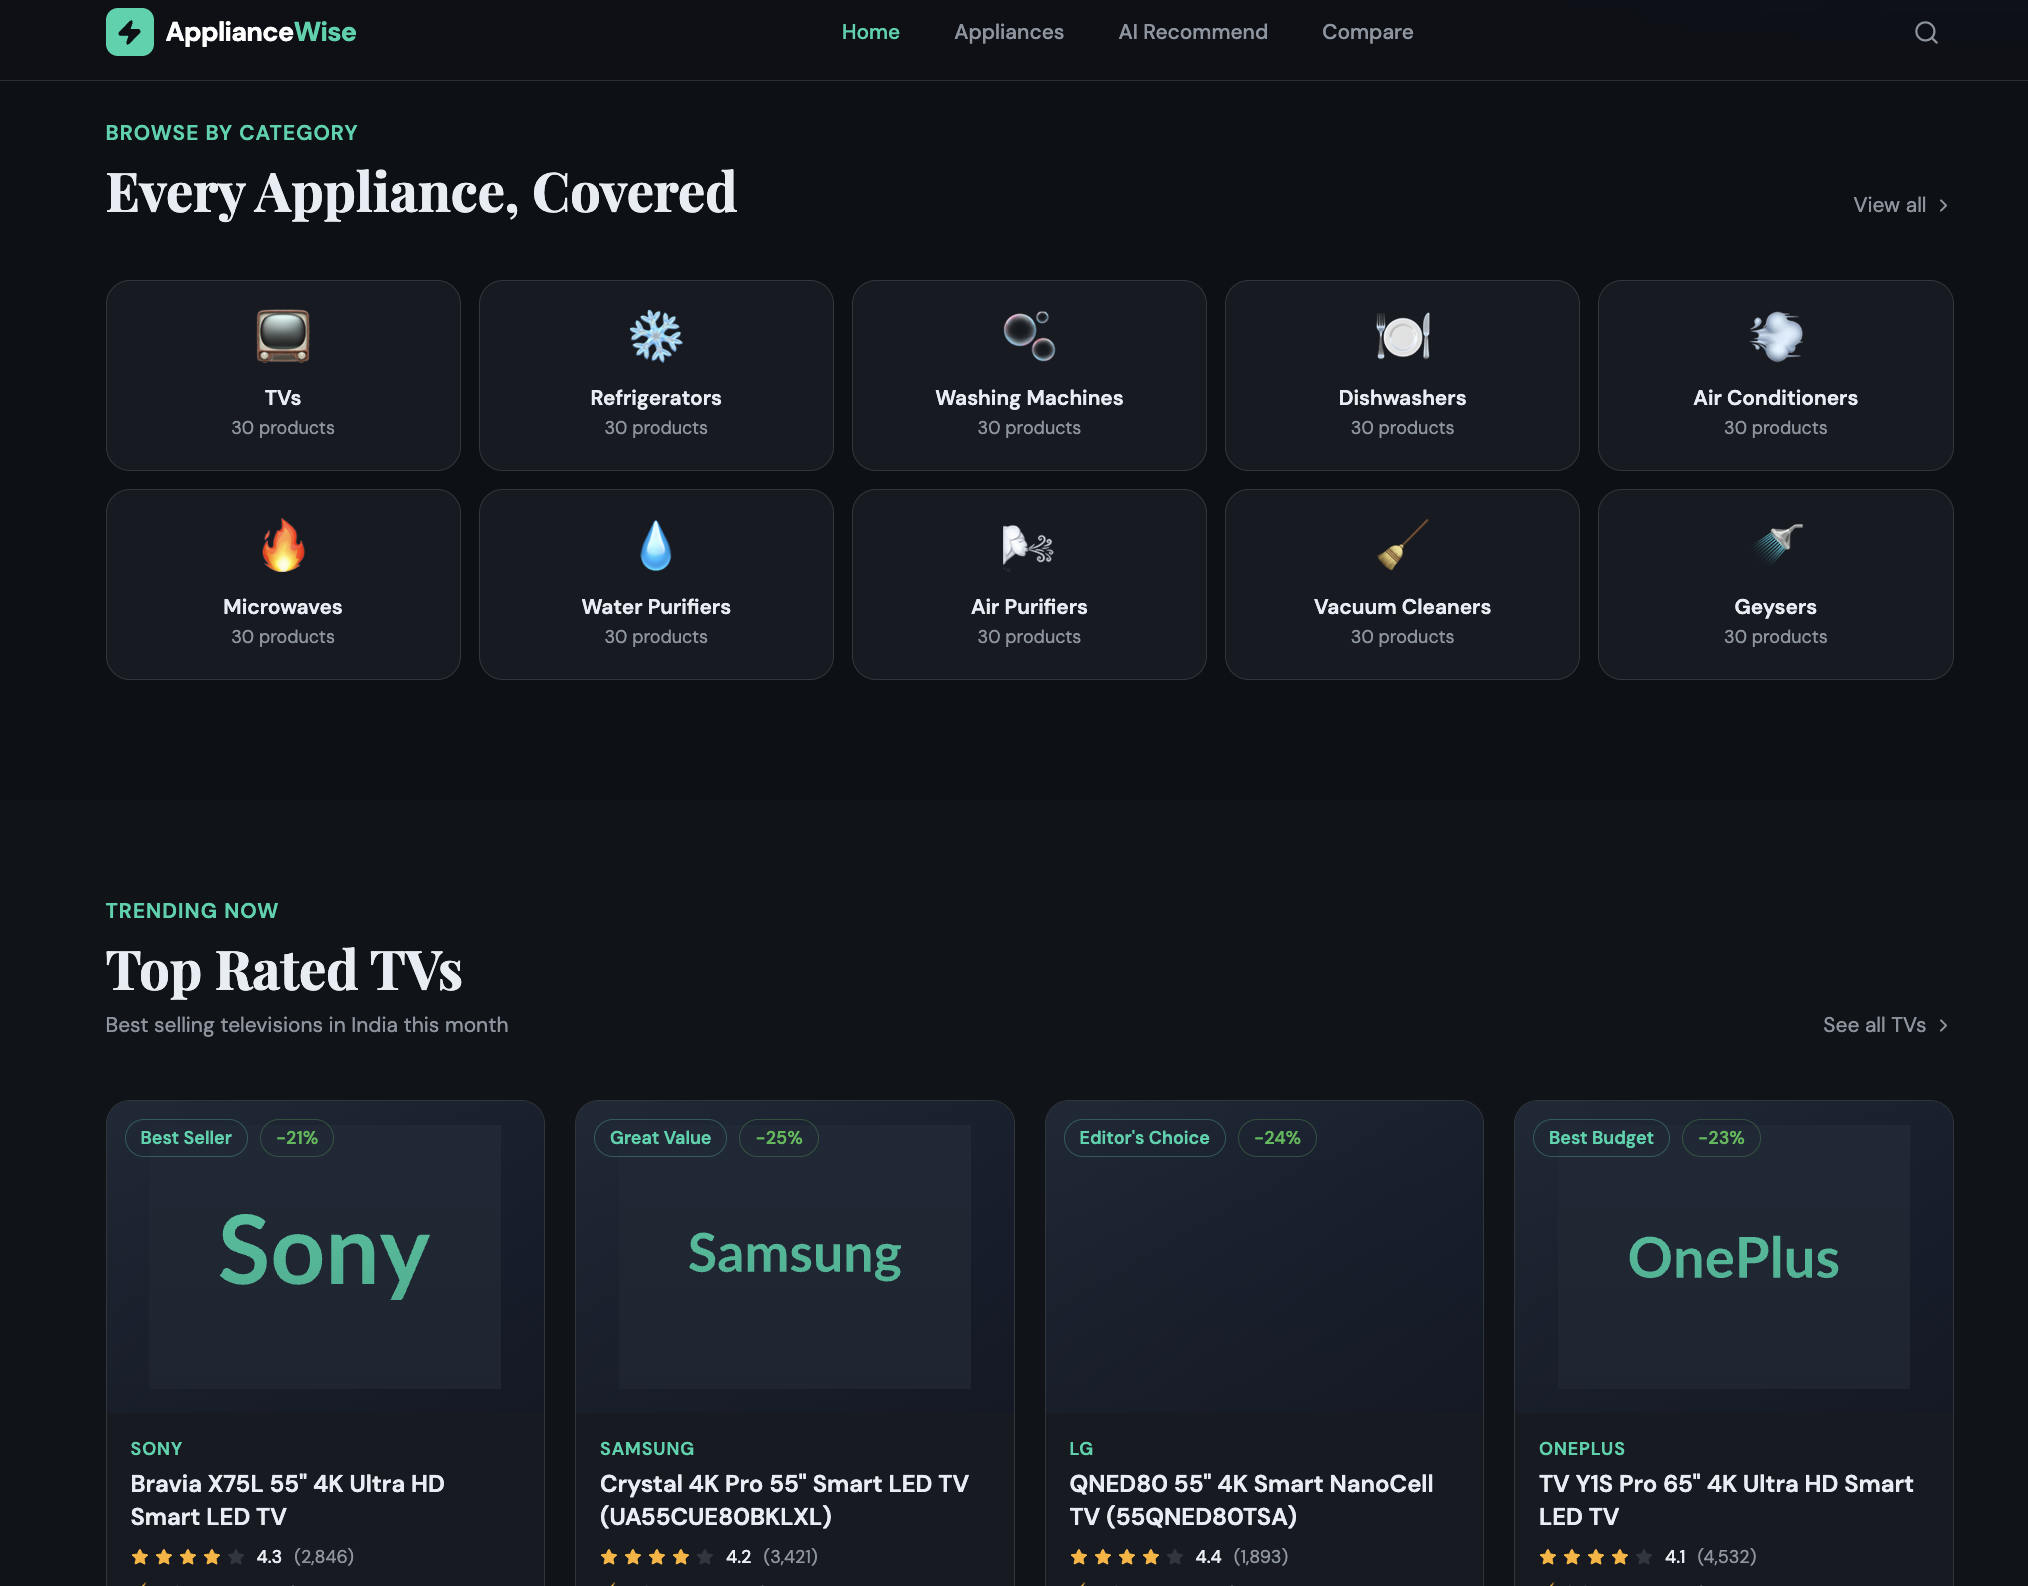Click the -23% discount badge
Image resolution: width=2028 pixels, height=1586 pixels.
point(1721,1138)
